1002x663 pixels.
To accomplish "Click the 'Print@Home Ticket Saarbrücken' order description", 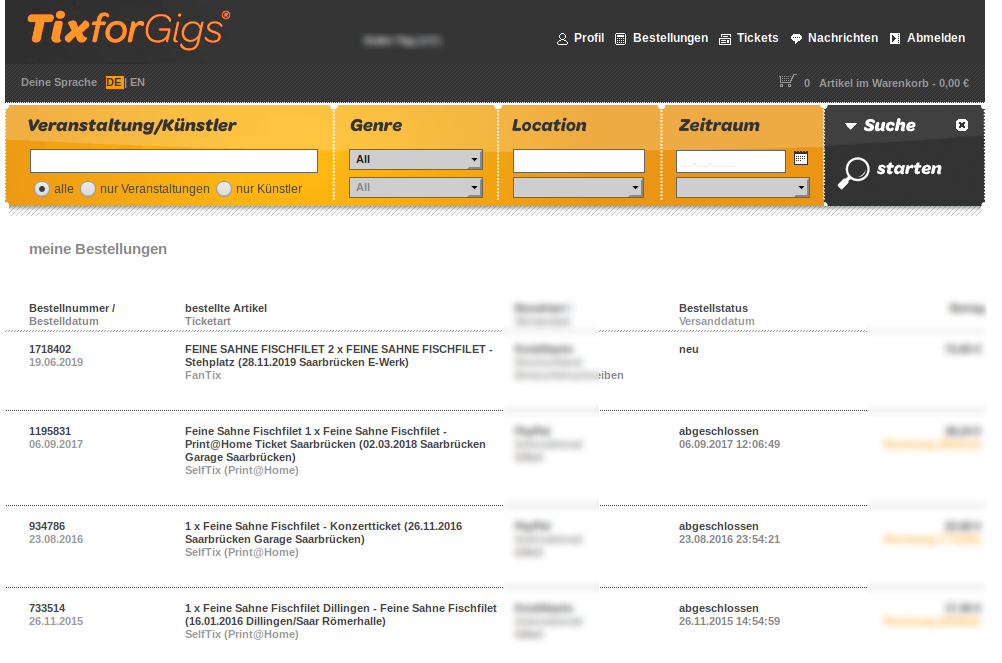I will 335,444.
